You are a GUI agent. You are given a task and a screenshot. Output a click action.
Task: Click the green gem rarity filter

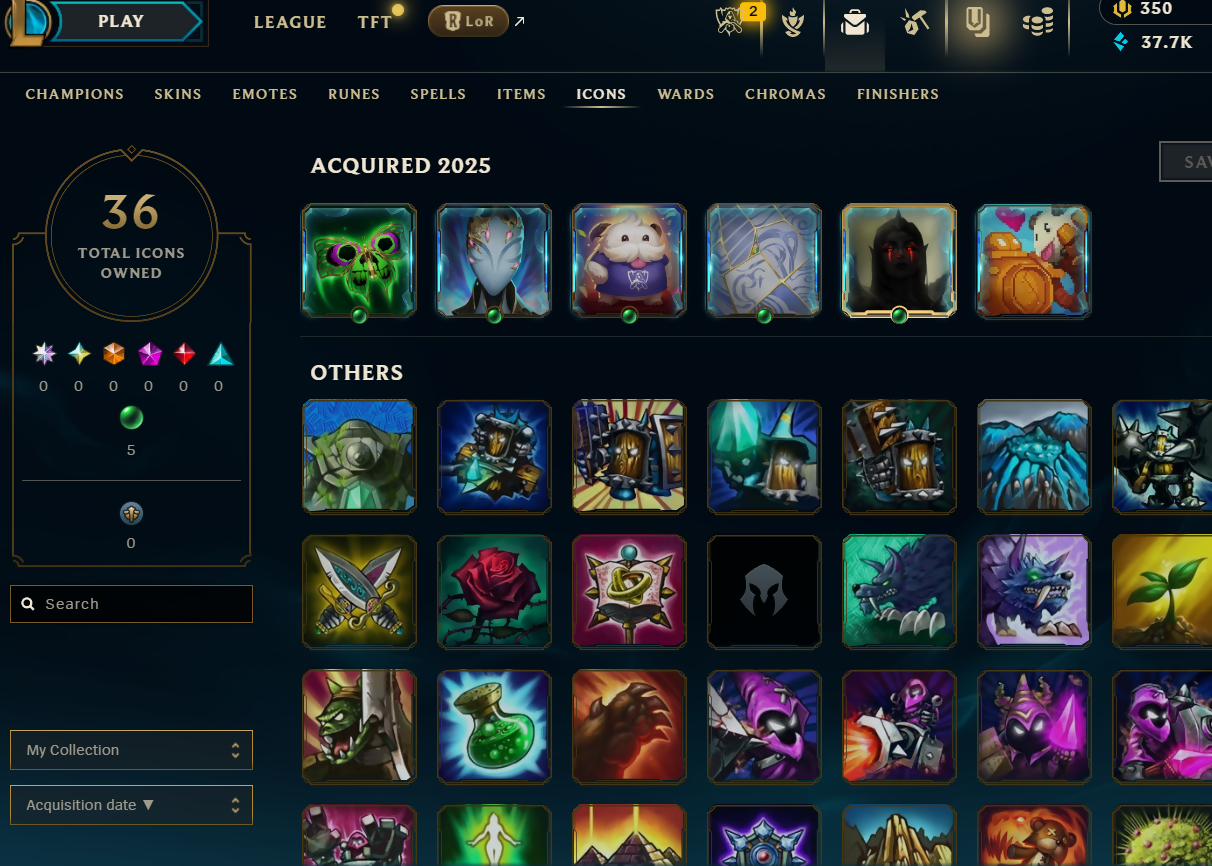[x=131, y=417]
